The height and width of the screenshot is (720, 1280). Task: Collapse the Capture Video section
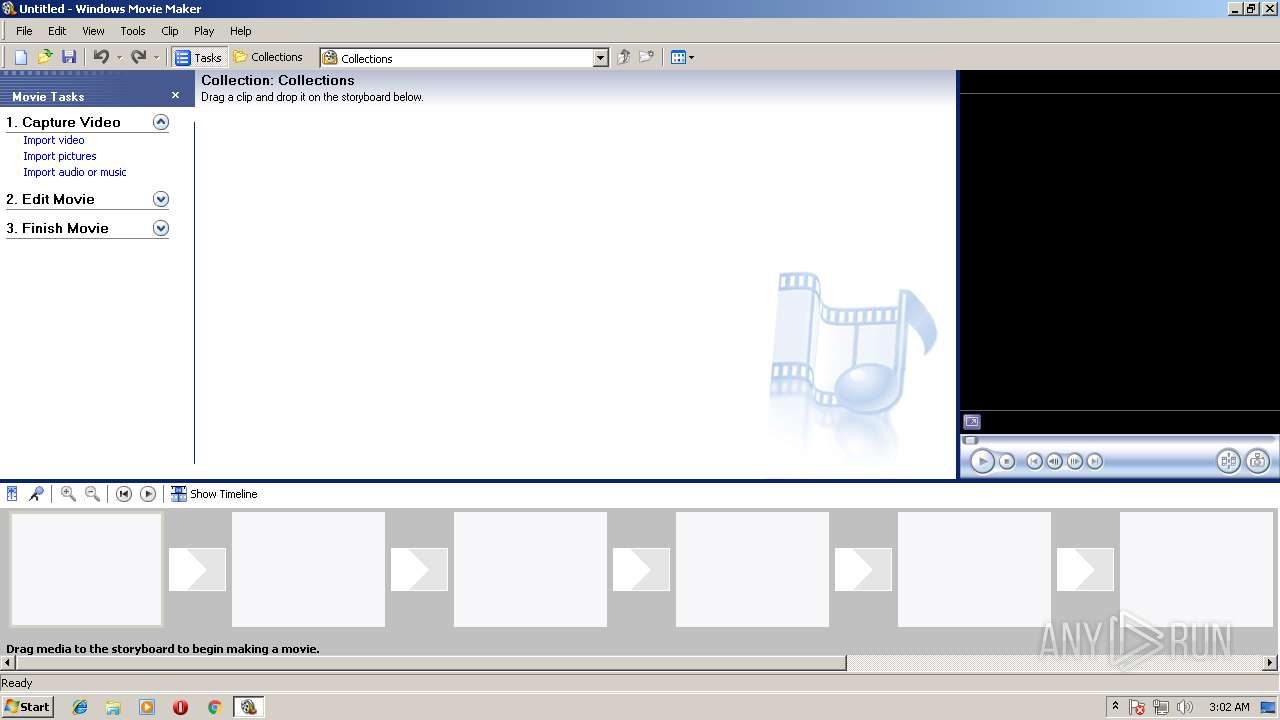click(160, 122)
